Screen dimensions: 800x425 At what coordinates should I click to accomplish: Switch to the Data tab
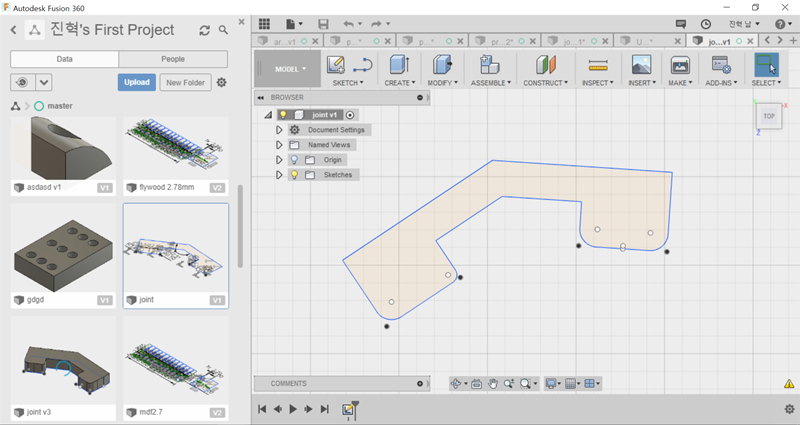pyautogui.click(x=64, y=59)
